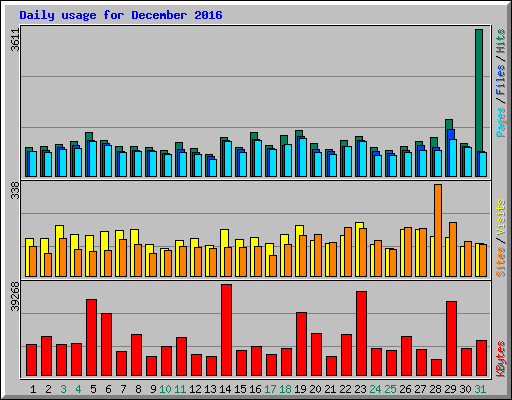
Task: Click the 'Visits' legend label
Action: pyautogui.click(x=501, y=217)
